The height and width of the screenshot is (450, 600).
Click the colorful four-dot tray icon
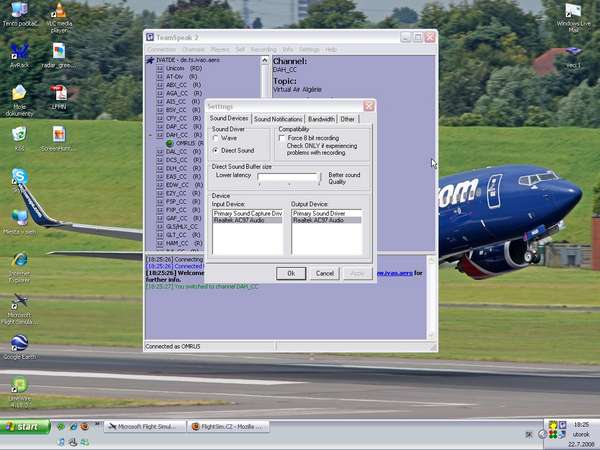[553, 435]
